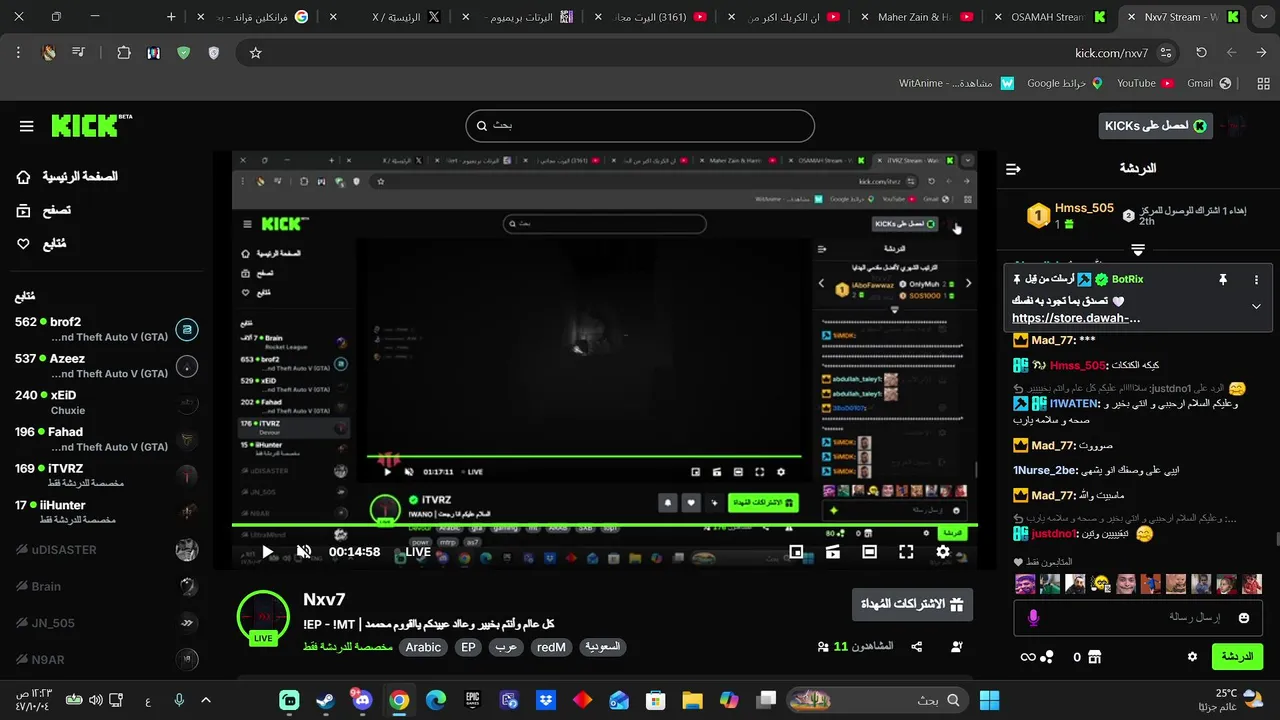1280x720 pixels.
Task: Click Hmss_505 top gifter entry
Action: tap(1070, 215)
